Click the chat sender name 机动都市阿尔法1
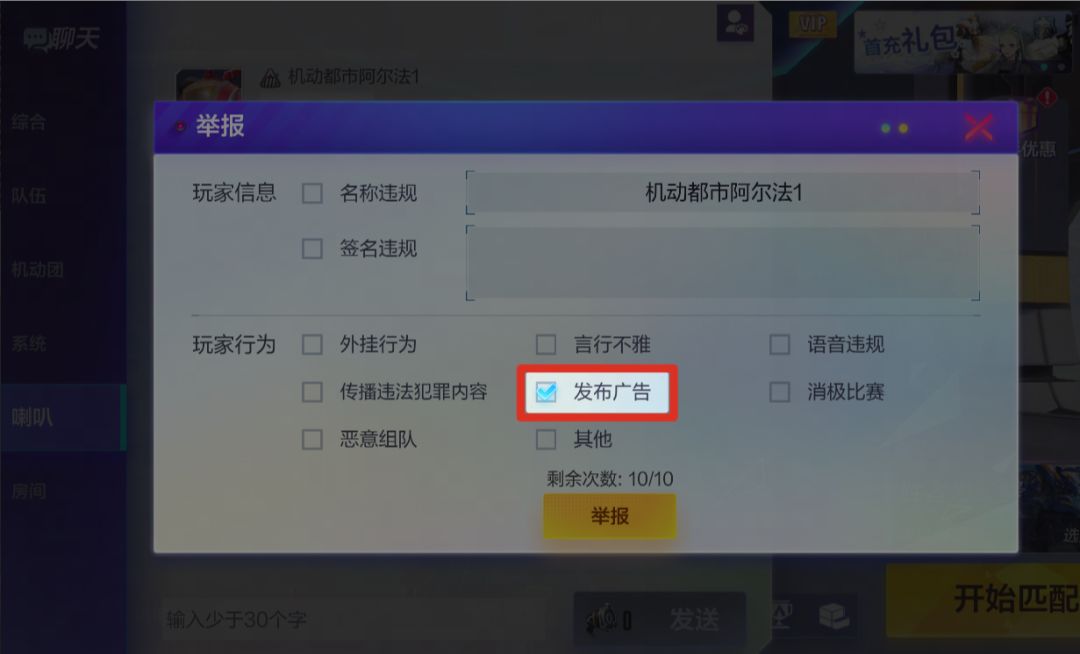Image resolution: width=1080 pixels, height=654 pixels. click(x=354, y=76)
